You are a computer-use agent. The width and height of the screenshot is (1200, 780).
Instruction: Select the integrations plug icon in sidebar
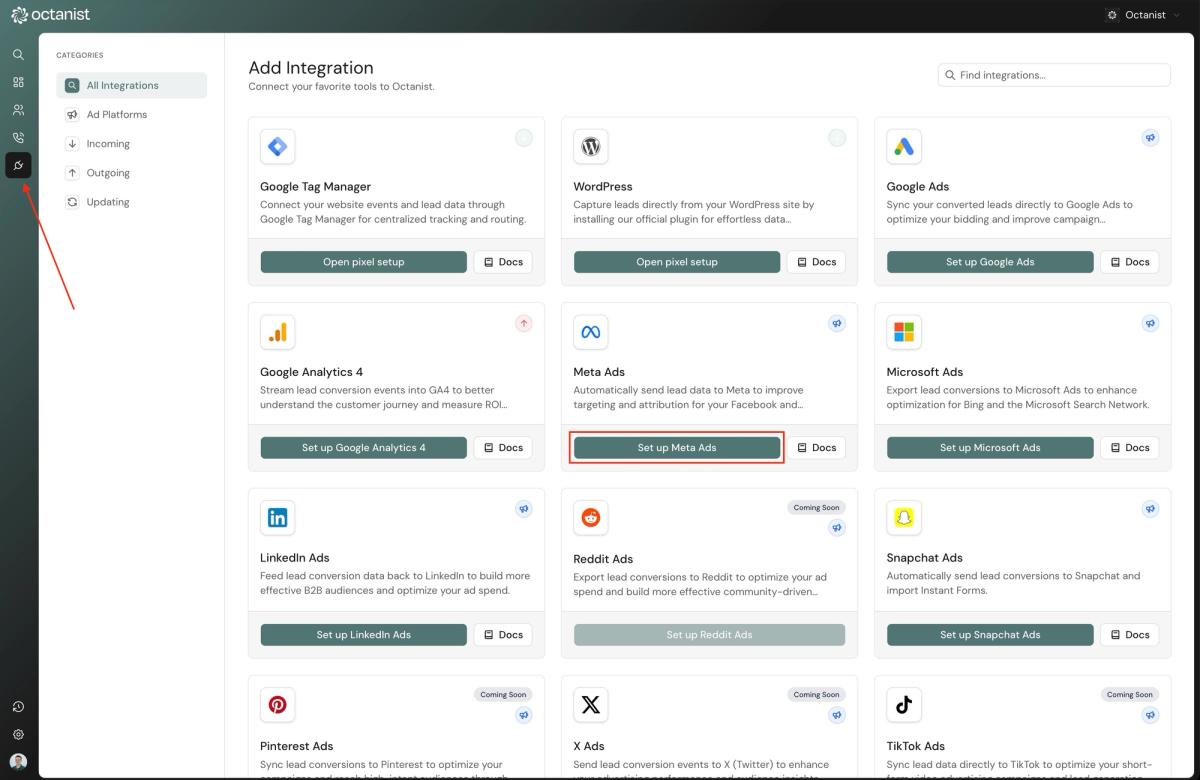click(x=18, y=166)
